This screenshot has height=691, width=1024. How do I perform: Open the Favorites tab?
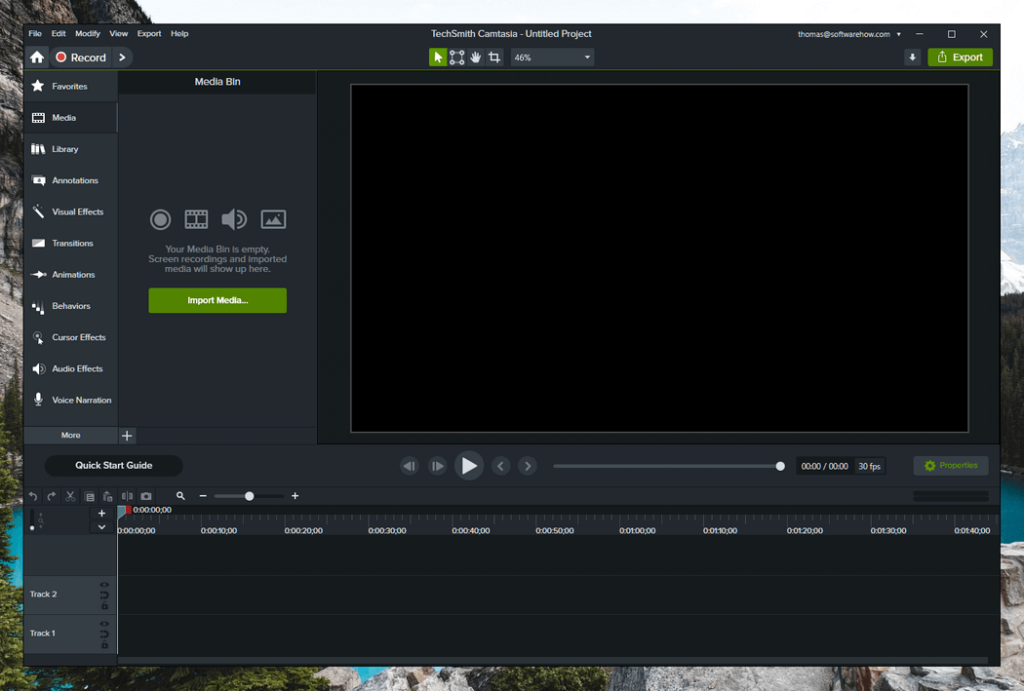tap(71, 86)
